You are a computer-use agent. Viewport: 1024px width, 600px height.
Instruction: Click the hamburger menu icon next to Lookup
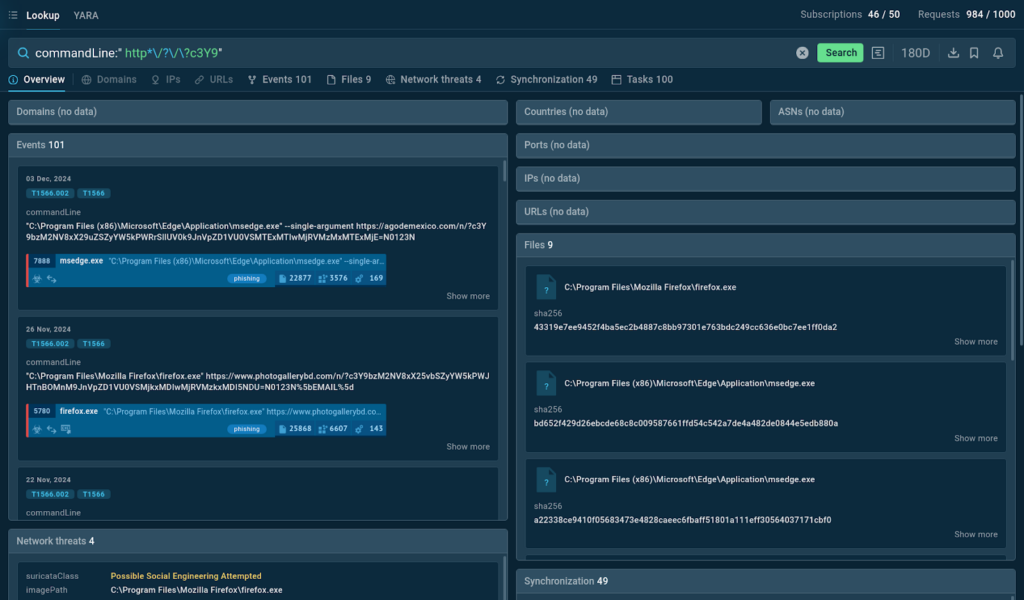point(13,15)
